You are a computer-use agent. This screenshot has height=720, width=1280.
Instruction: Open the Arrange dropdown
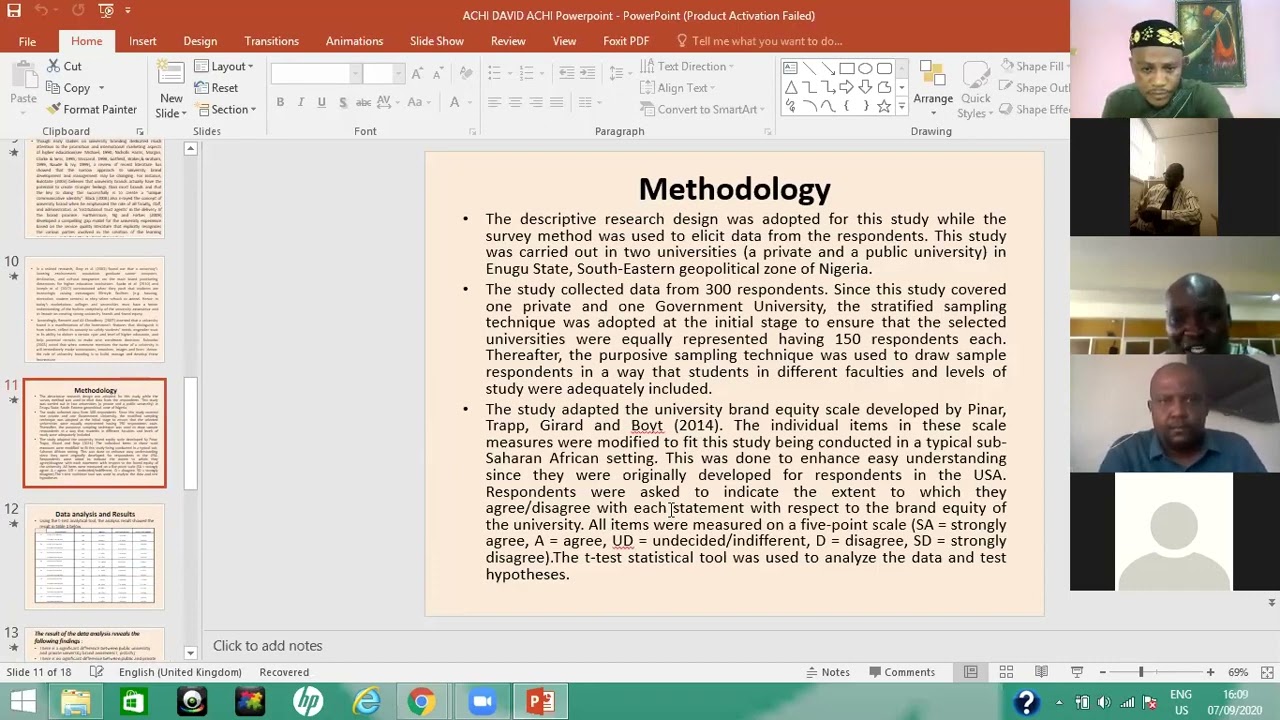click(x=933, y=90)
